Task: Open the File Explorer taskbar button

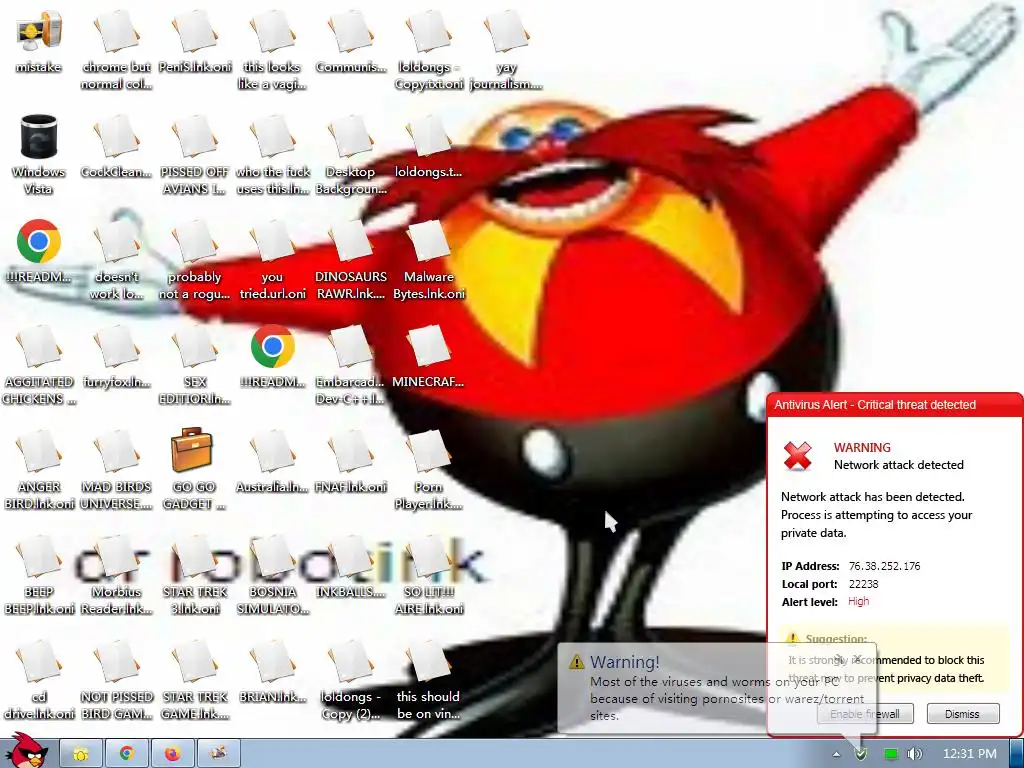Action: click(81, 754)
